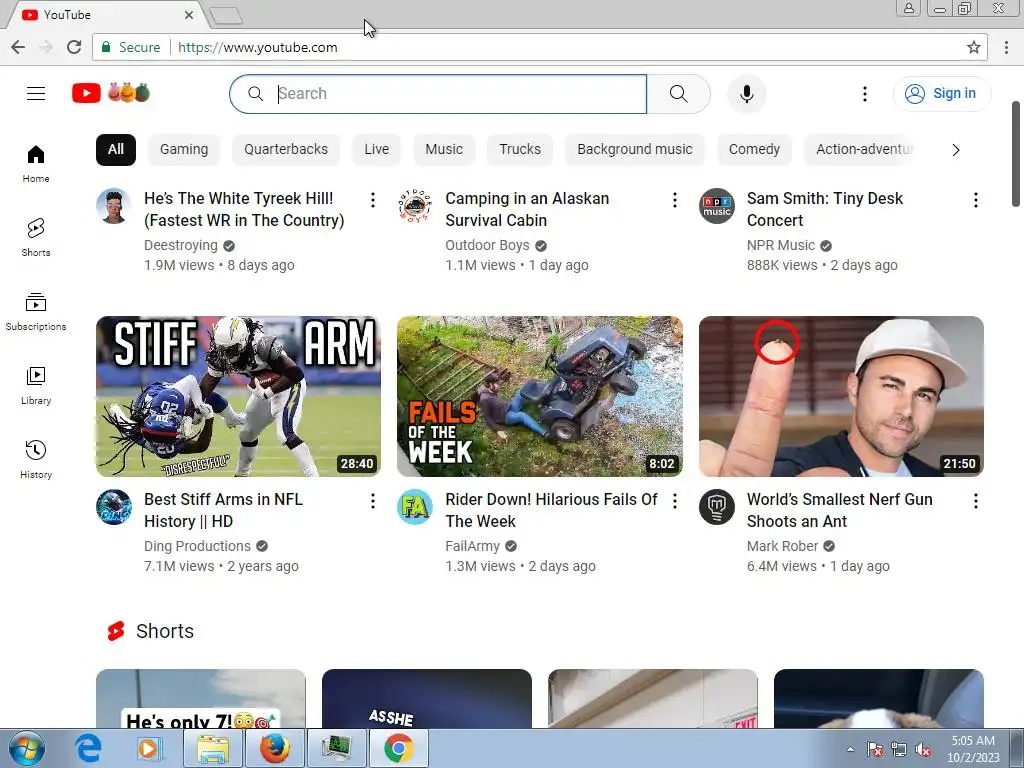The width and height of the screenshot is (1024, 768).
Task: Click the muted volume tray icon
Action: coord(923,749)
